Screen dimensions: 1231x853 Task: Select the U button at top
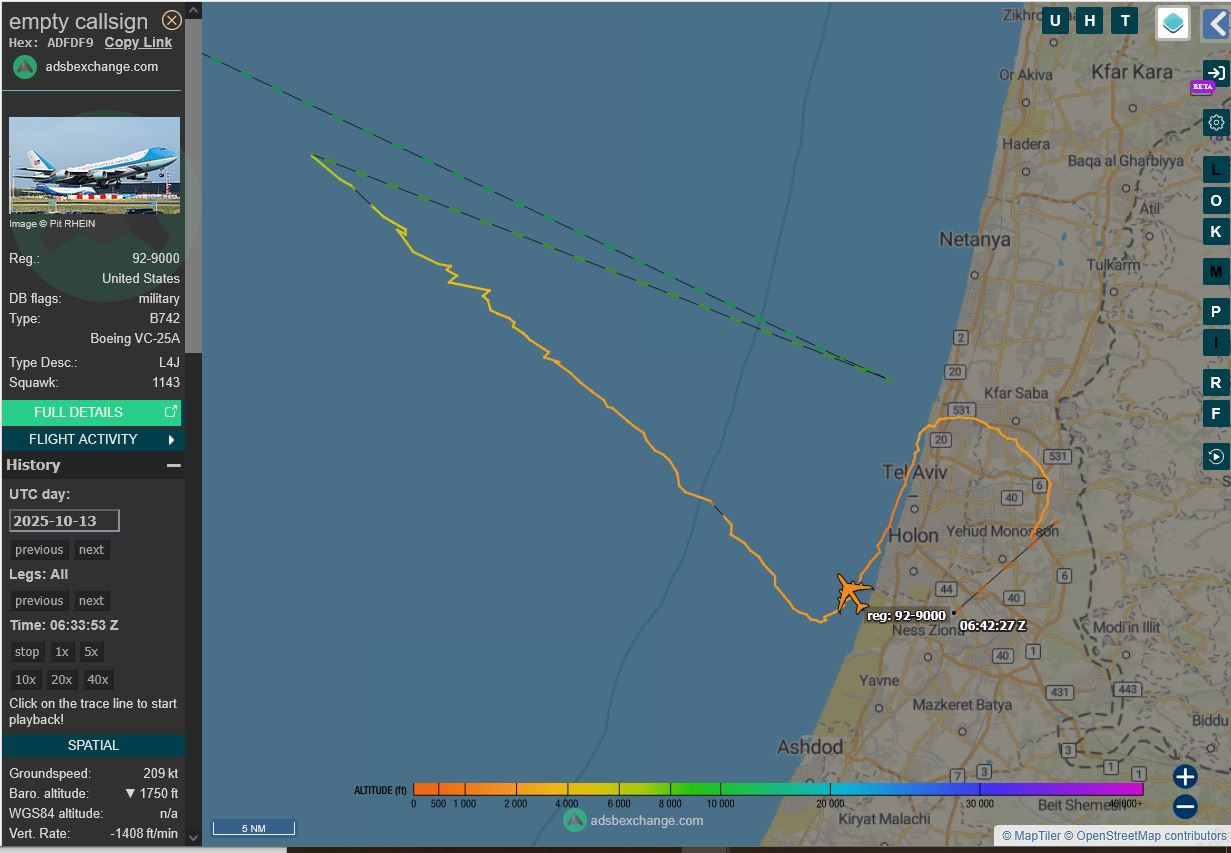pos(1055,20)
